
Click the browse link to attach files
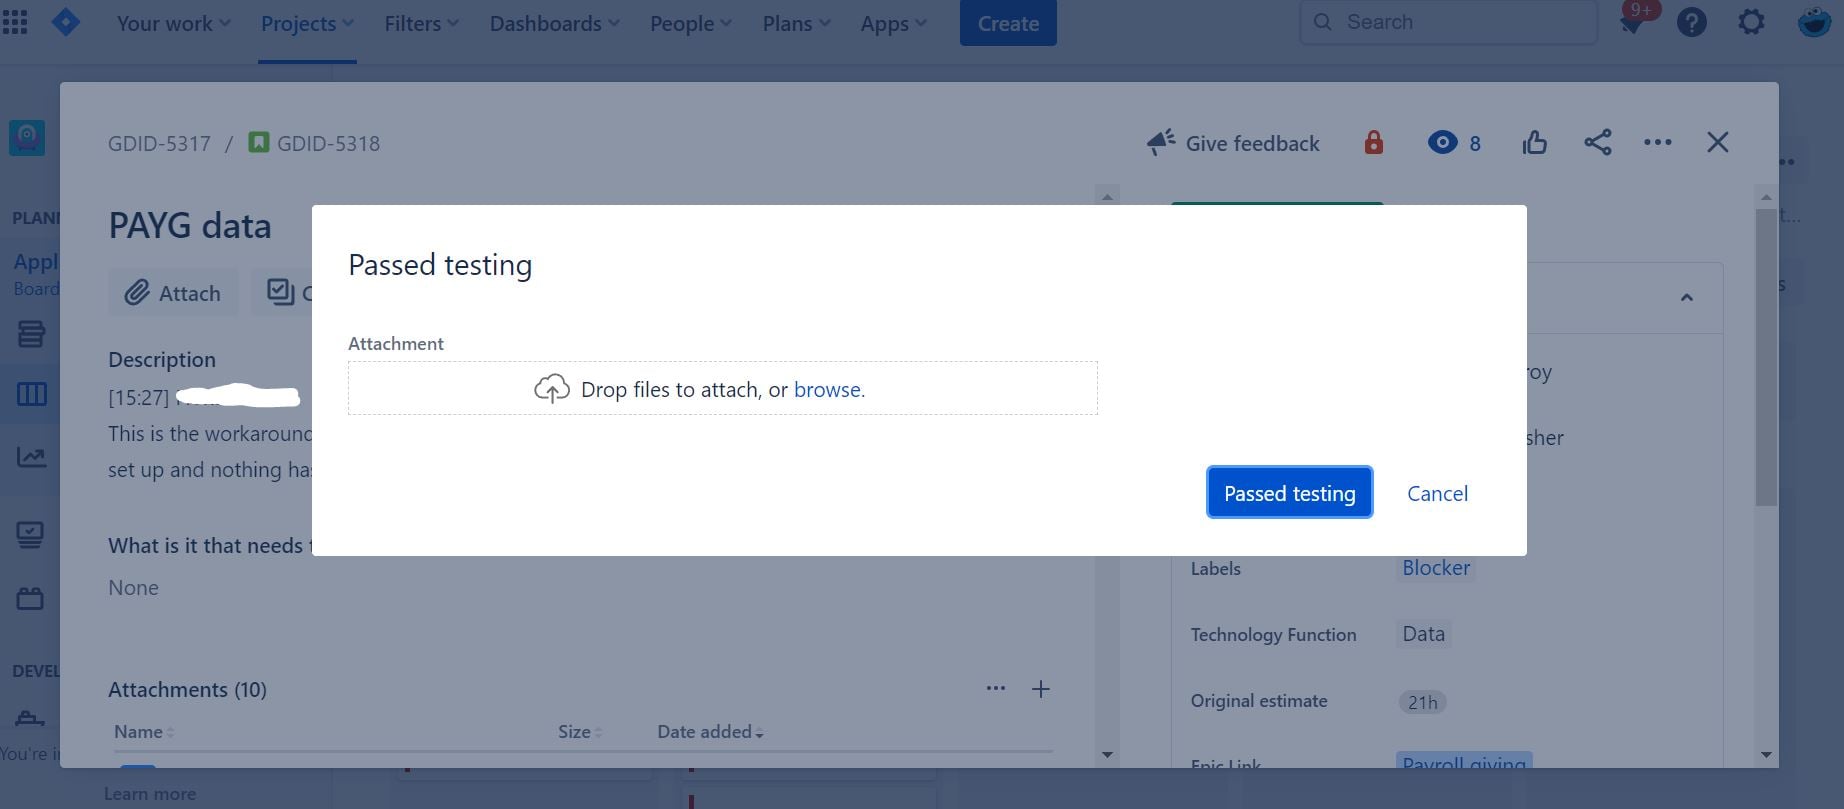click(827, 389)
